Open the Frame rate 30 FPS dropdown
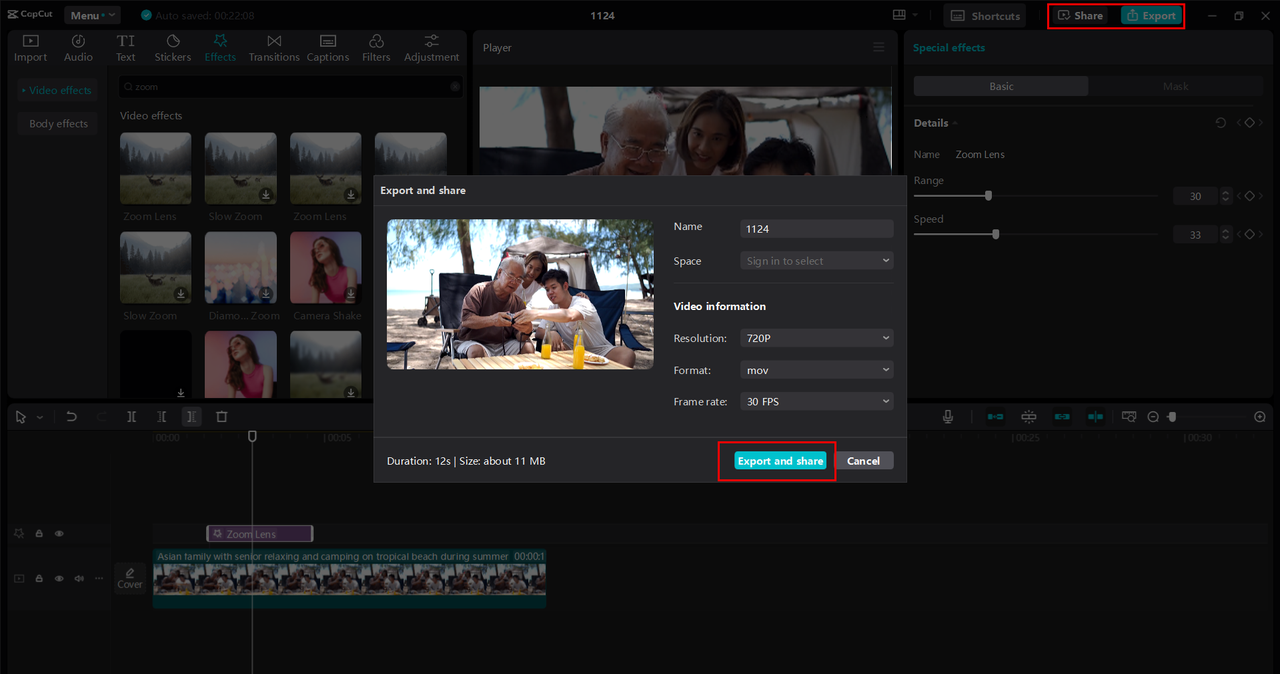The height and width of the screenshot is (674, 1280). [816, 401]
